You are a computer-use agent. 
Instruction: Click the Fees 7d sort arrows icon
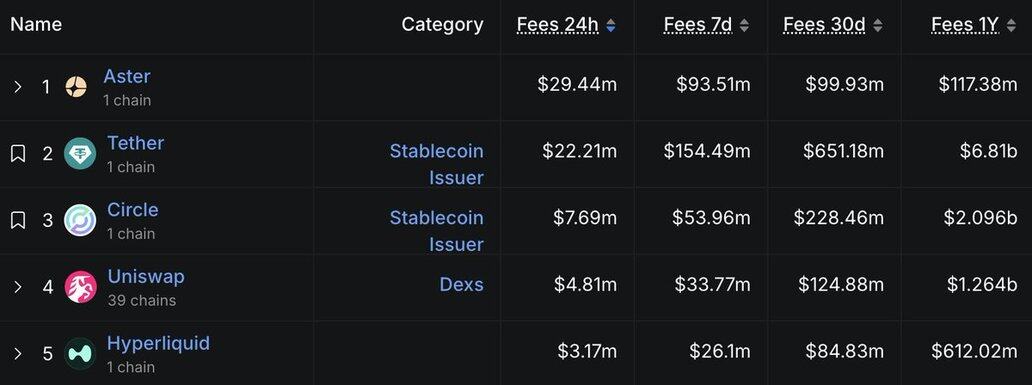tap(744, 25)
